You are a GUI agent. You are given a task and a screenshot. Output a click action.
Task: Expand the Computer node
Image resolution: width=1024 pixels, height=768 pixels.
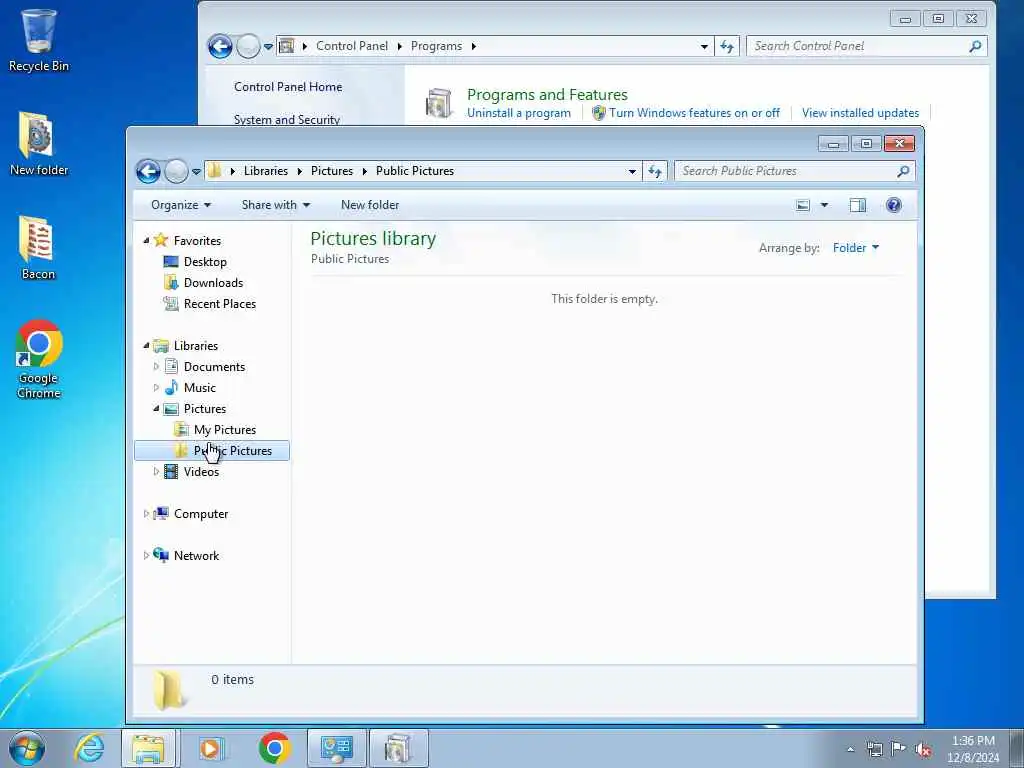pyautogui.click(x=146, y=514)
